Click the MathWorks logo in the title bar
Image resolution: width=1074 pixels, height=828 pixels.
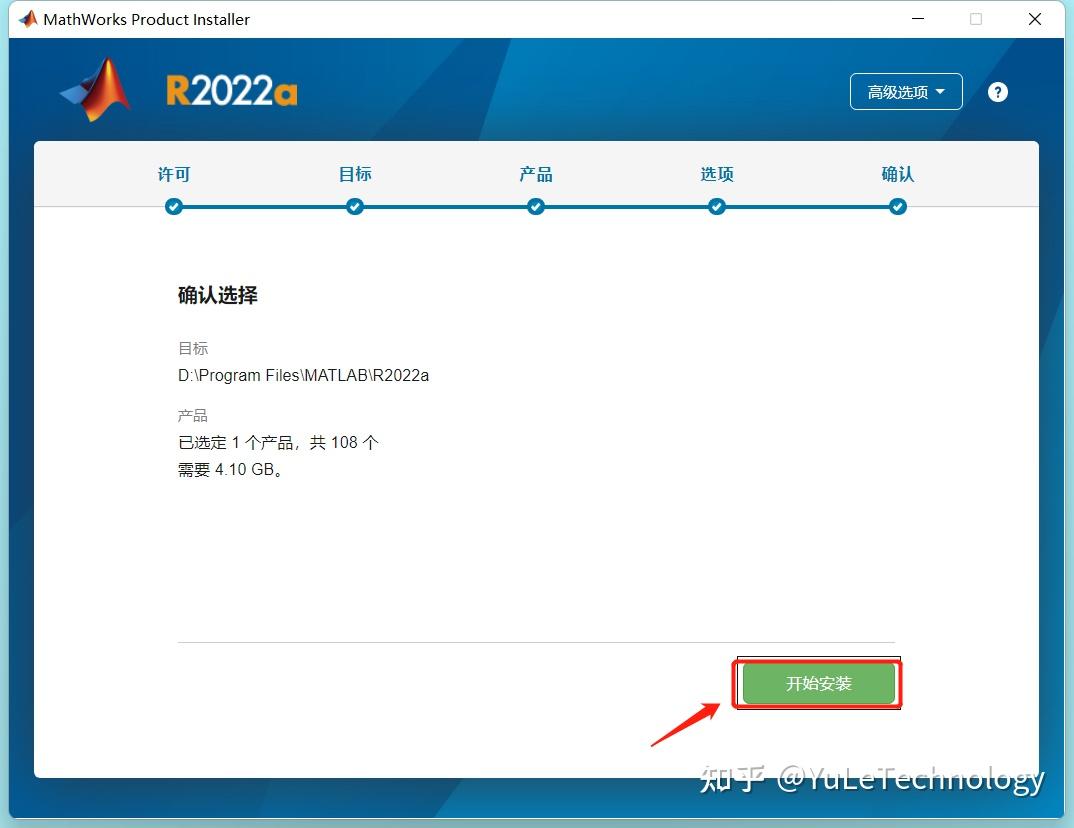[x=27, y=18]
